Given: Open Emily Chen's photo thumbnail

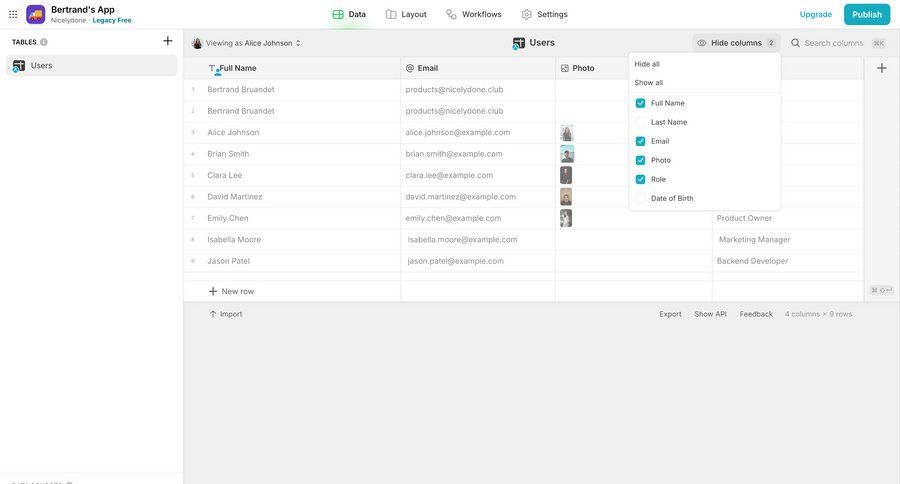Looking at the screenshot, I should point(566,218).
